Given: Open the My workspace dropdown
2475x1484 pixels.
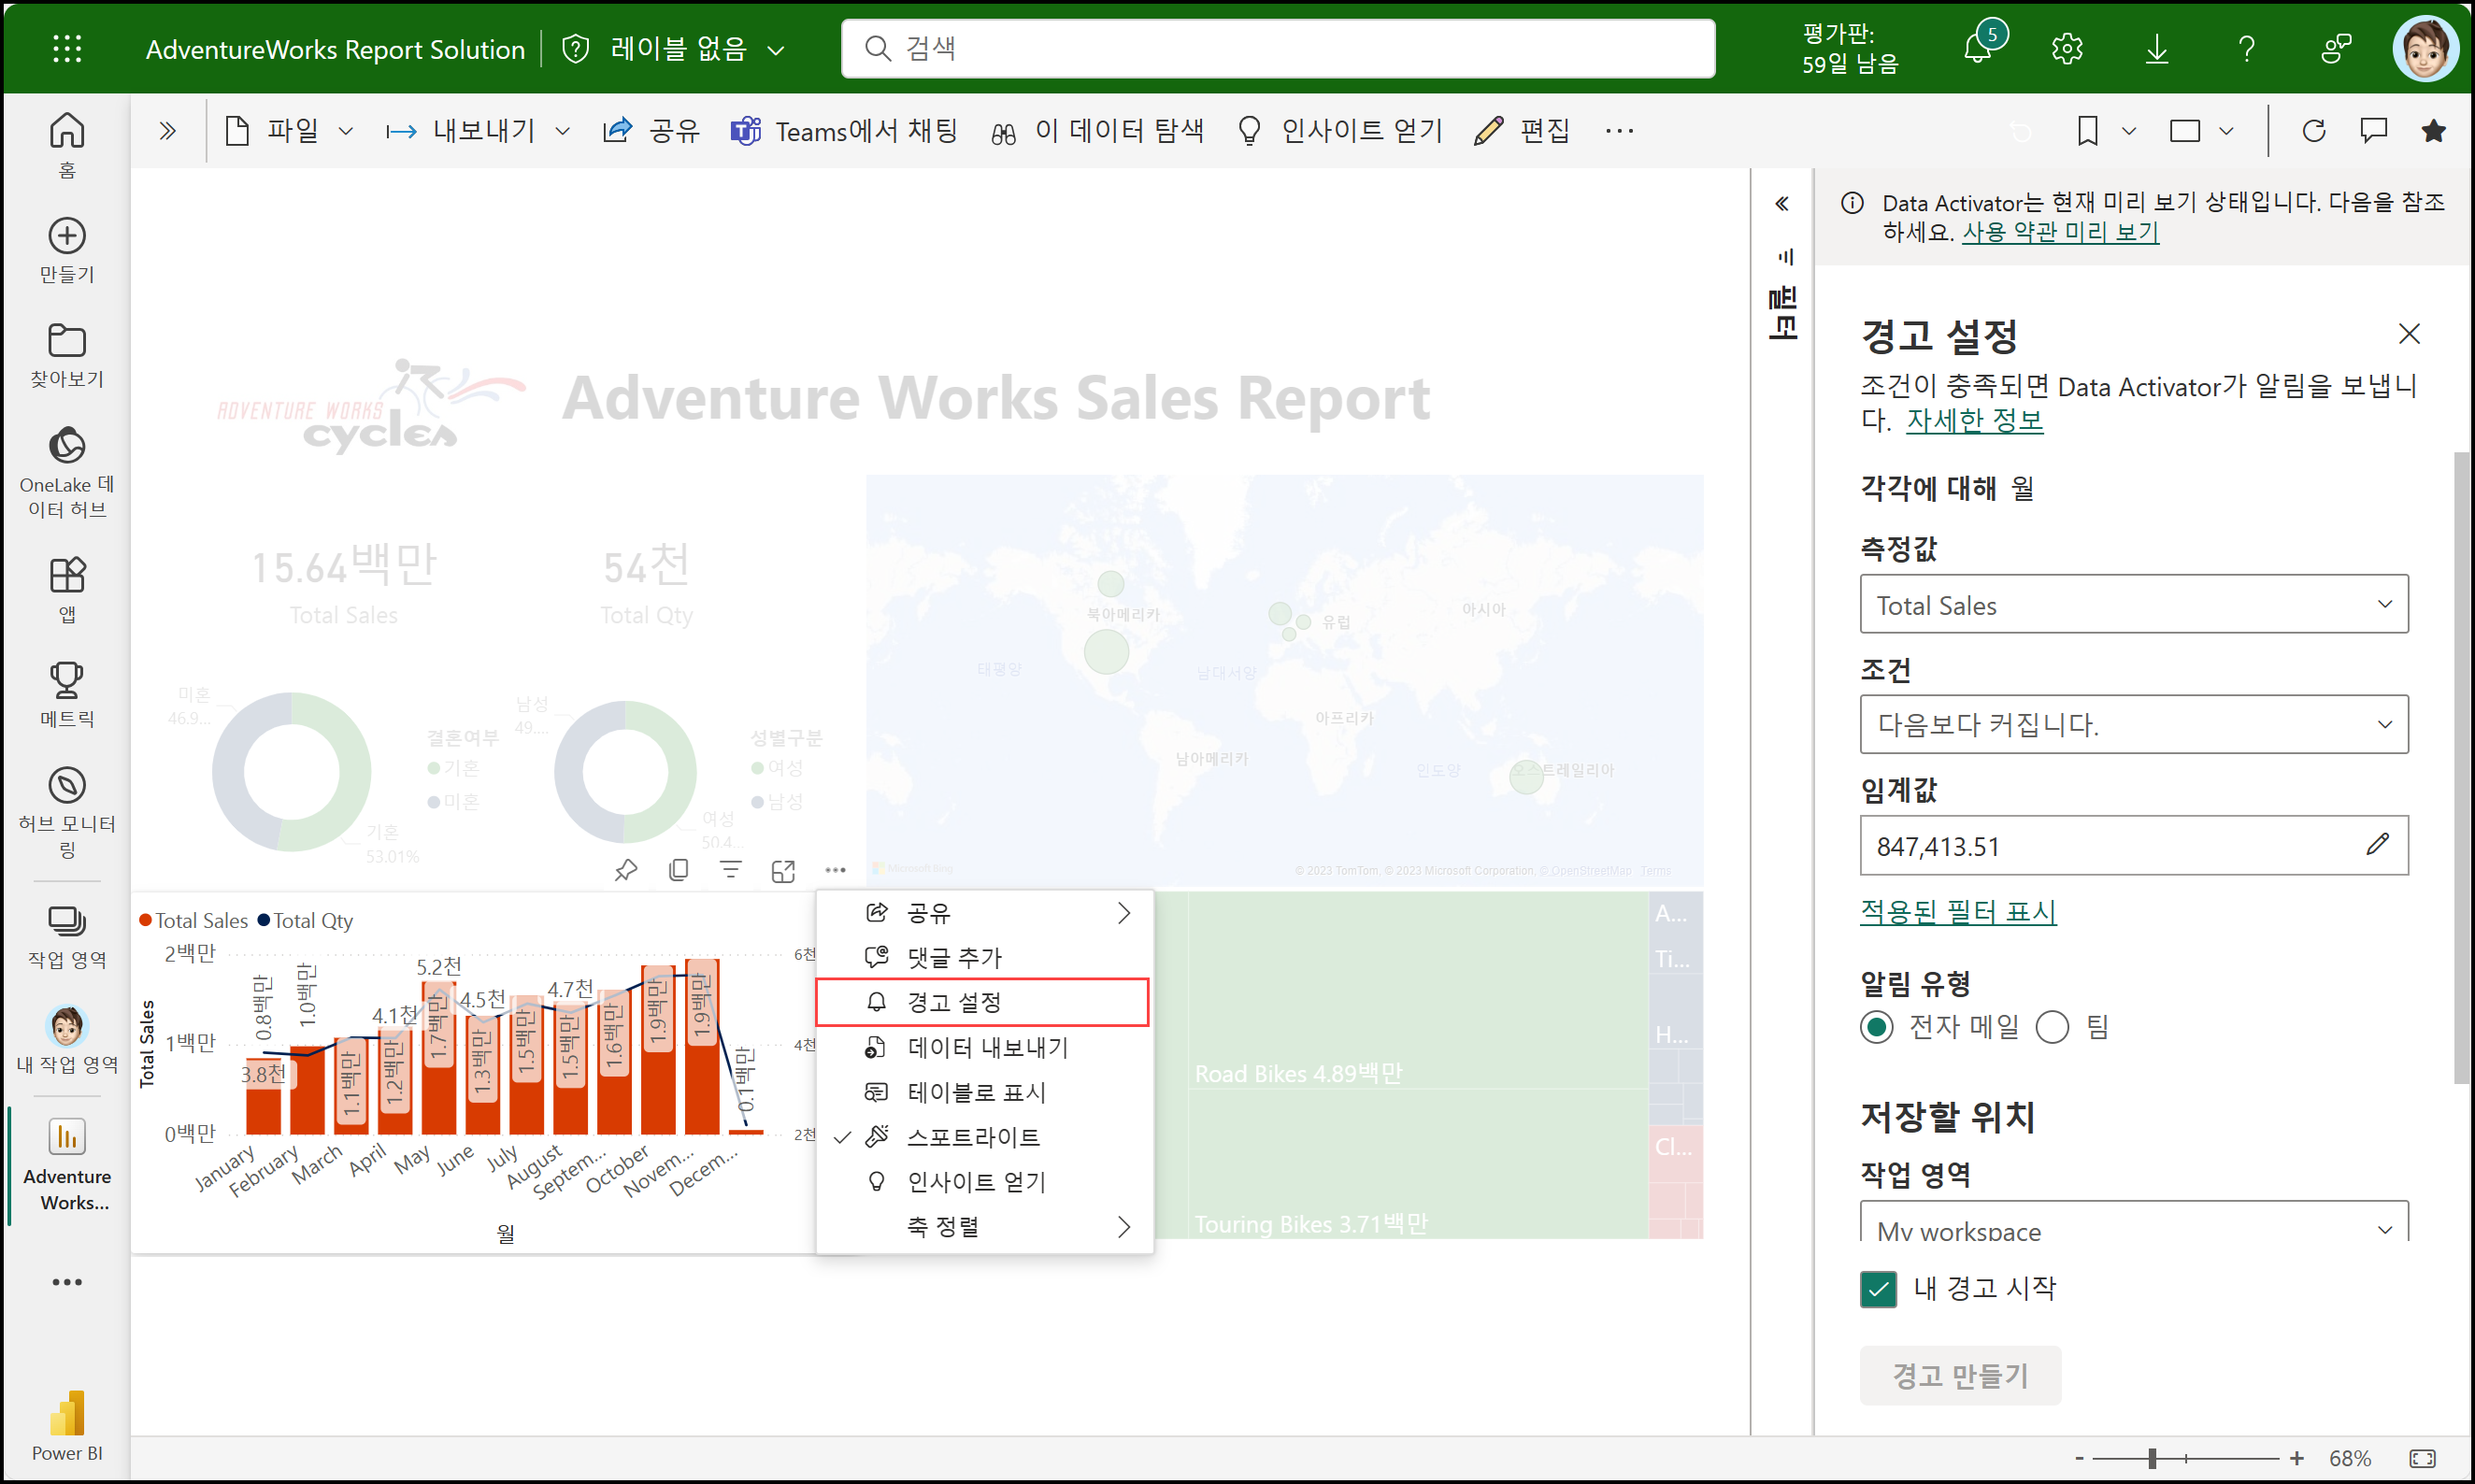Looking at the screenshot, I should [x=2133, y=1228].
